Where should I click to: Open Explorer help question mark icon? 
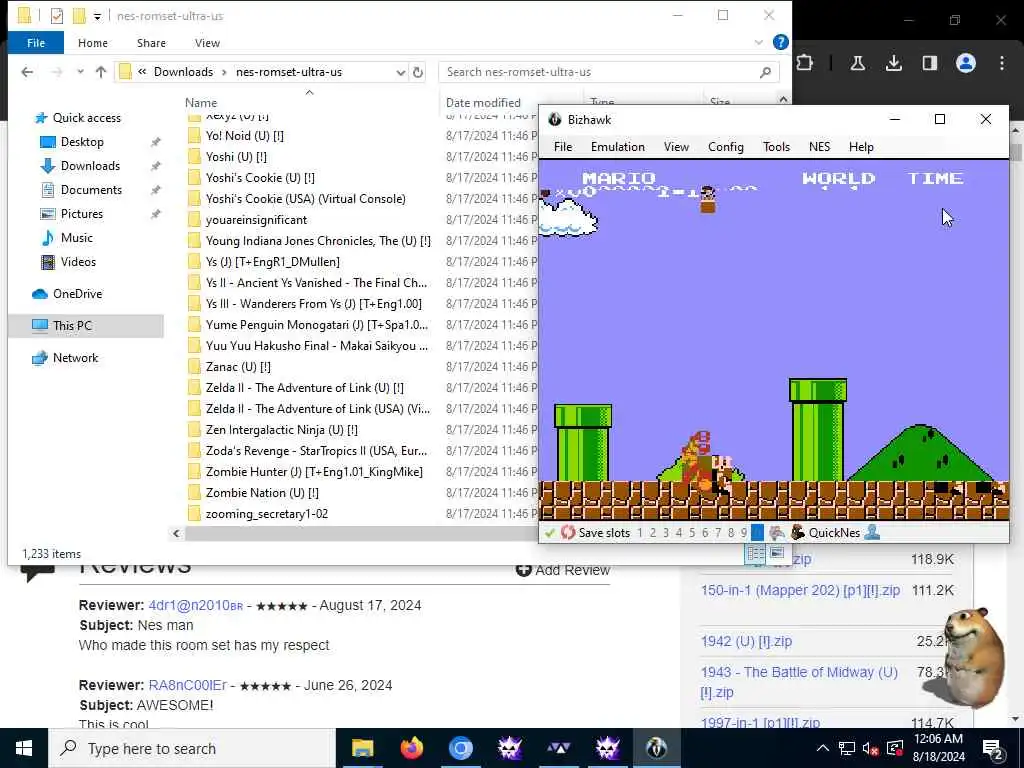[780, 42]
